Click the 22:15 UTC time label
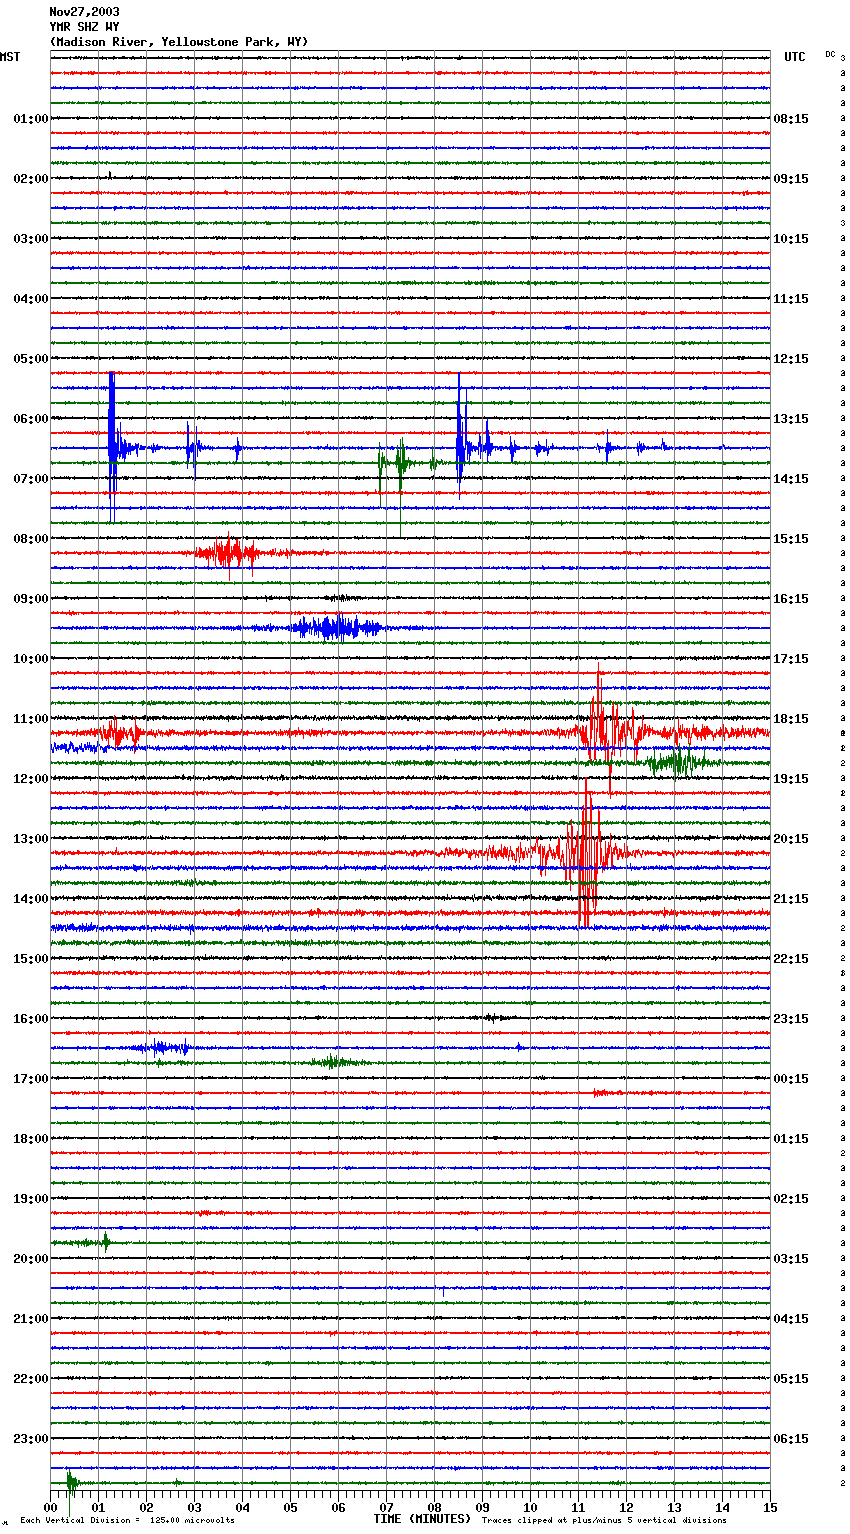 point(791,959)
